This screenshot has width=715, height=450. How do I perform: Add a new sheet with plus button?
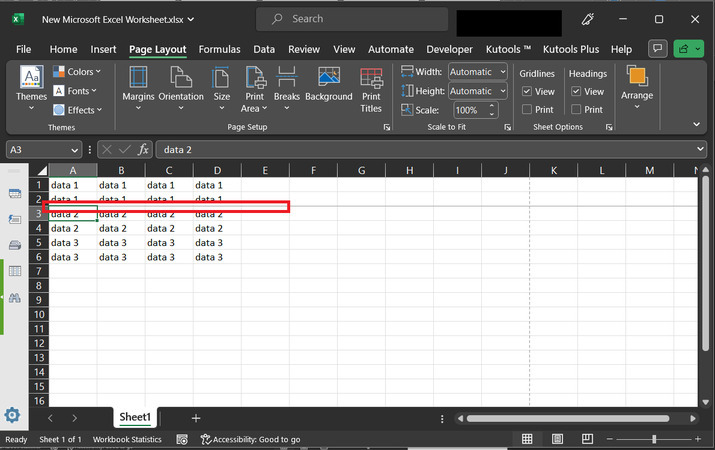[196, 417]
